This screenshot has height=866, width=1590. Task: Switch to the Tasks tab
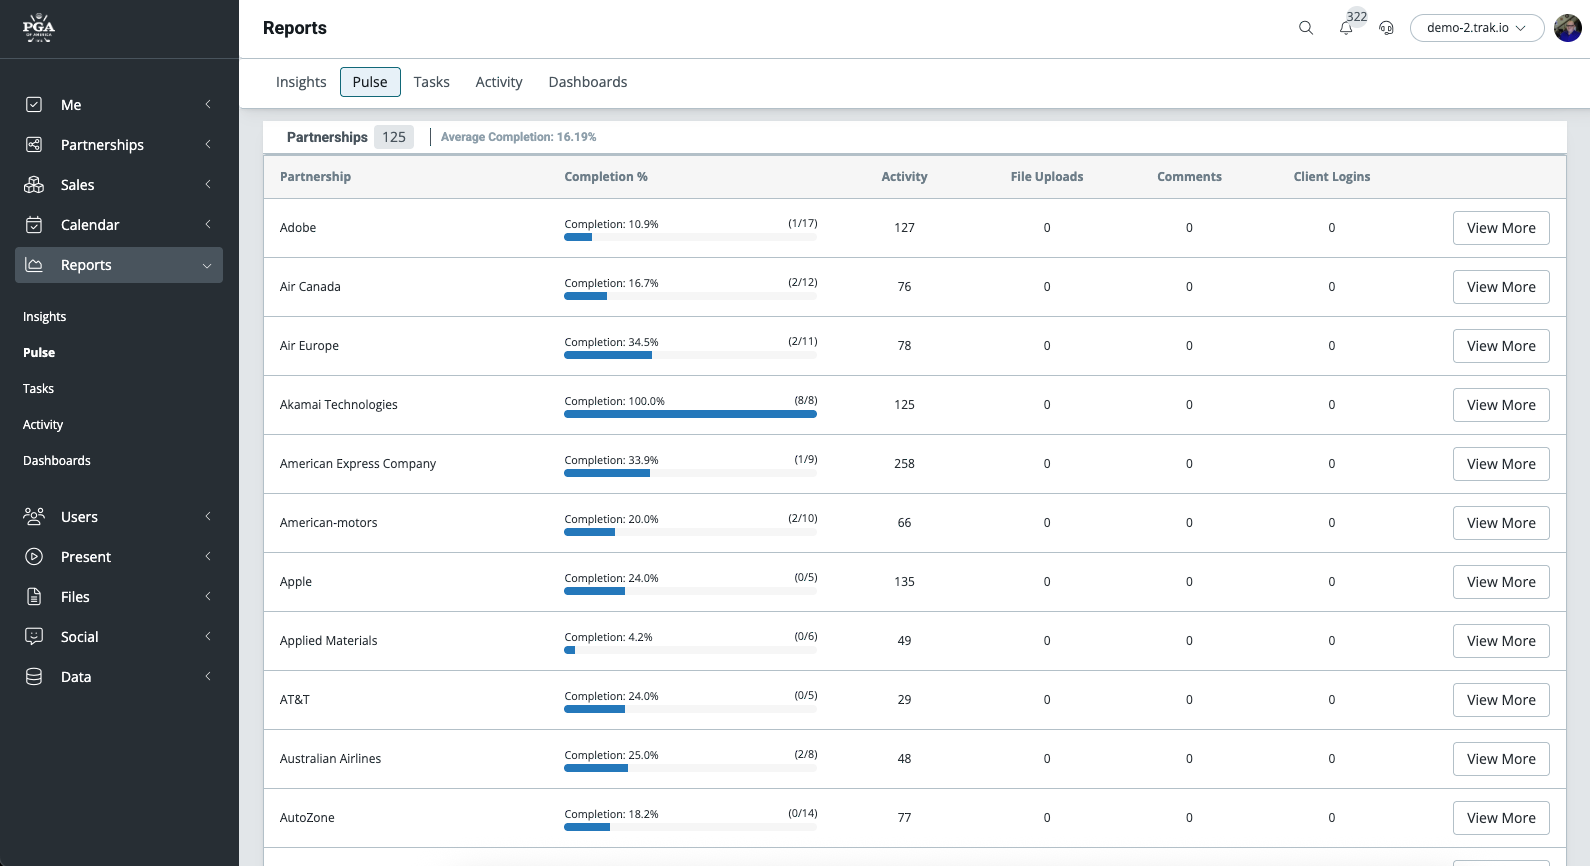tap(432, 82)
